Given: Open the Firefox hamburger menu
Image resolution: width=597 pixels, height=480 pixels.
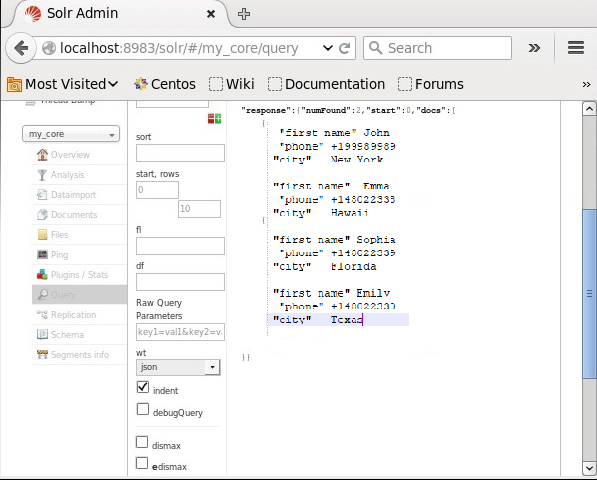Looking at the screenshot, I should tap(576, 48).
